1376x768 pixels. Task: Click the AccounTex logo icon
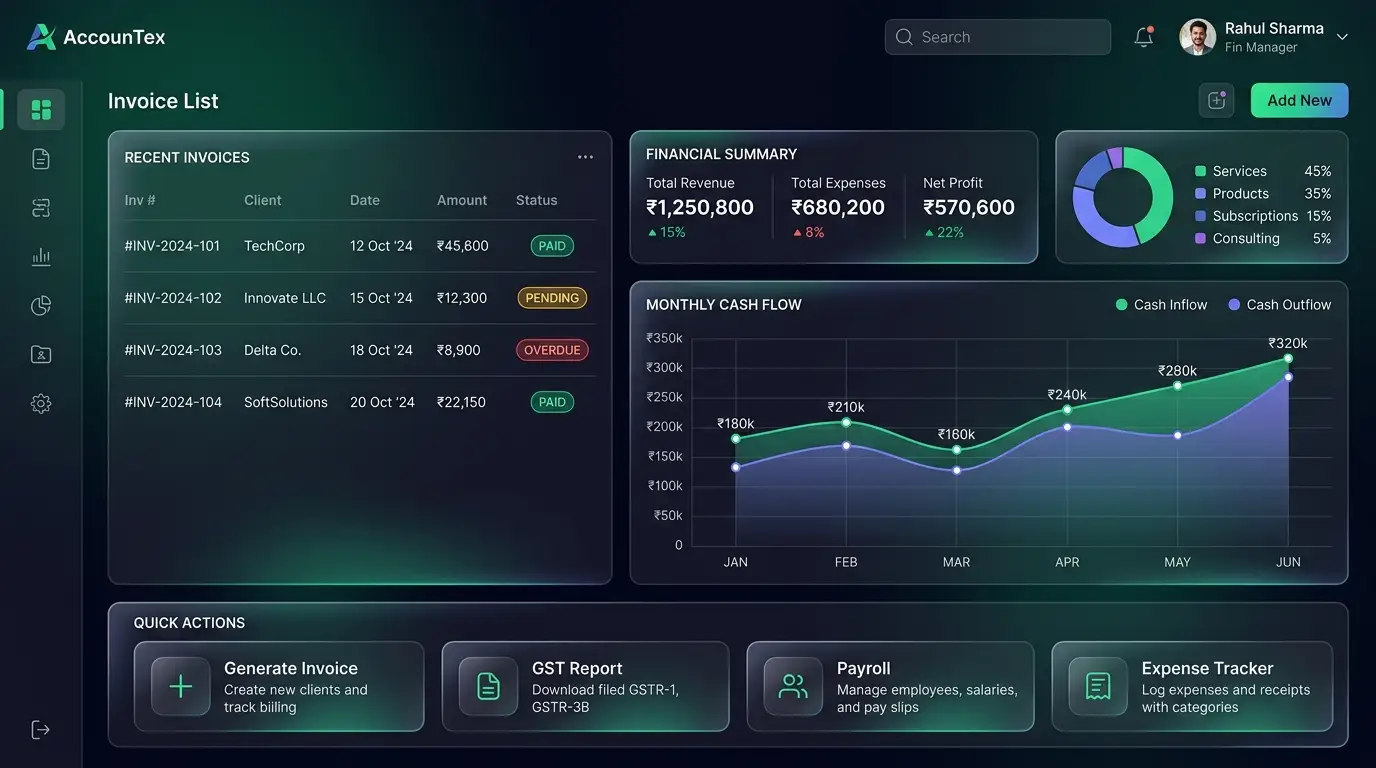(41, 37)
